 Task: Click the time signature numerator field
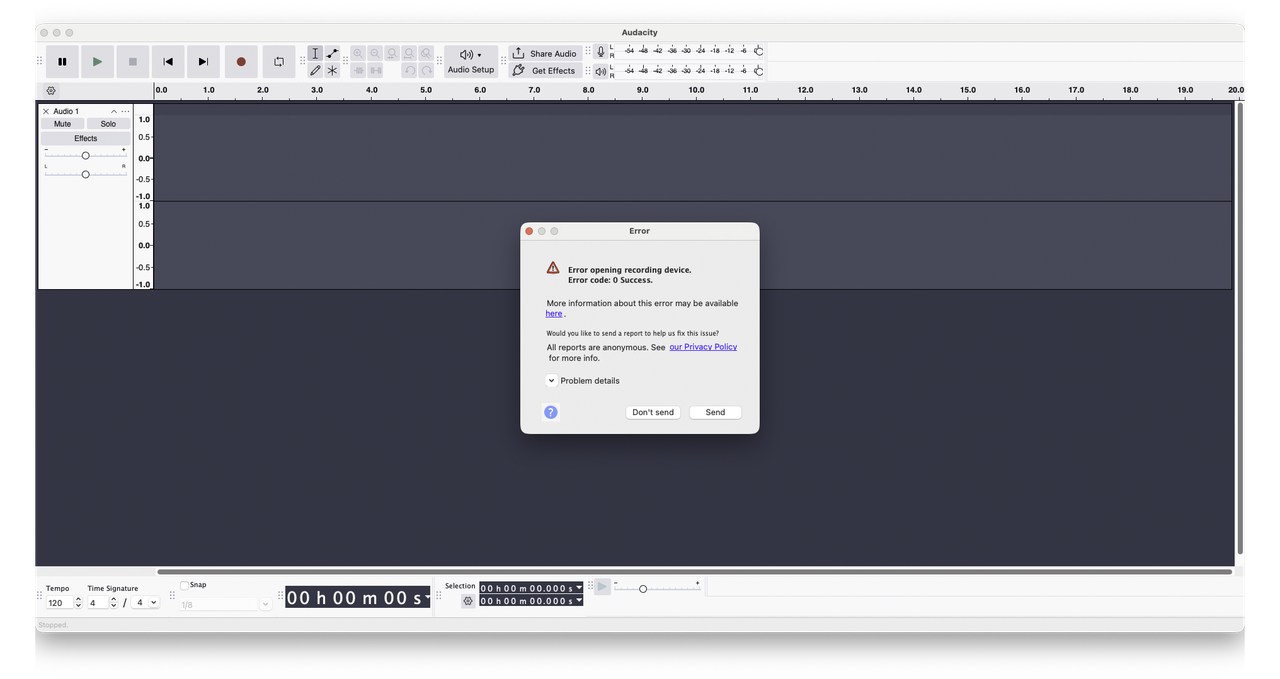[x=96, y=603]
